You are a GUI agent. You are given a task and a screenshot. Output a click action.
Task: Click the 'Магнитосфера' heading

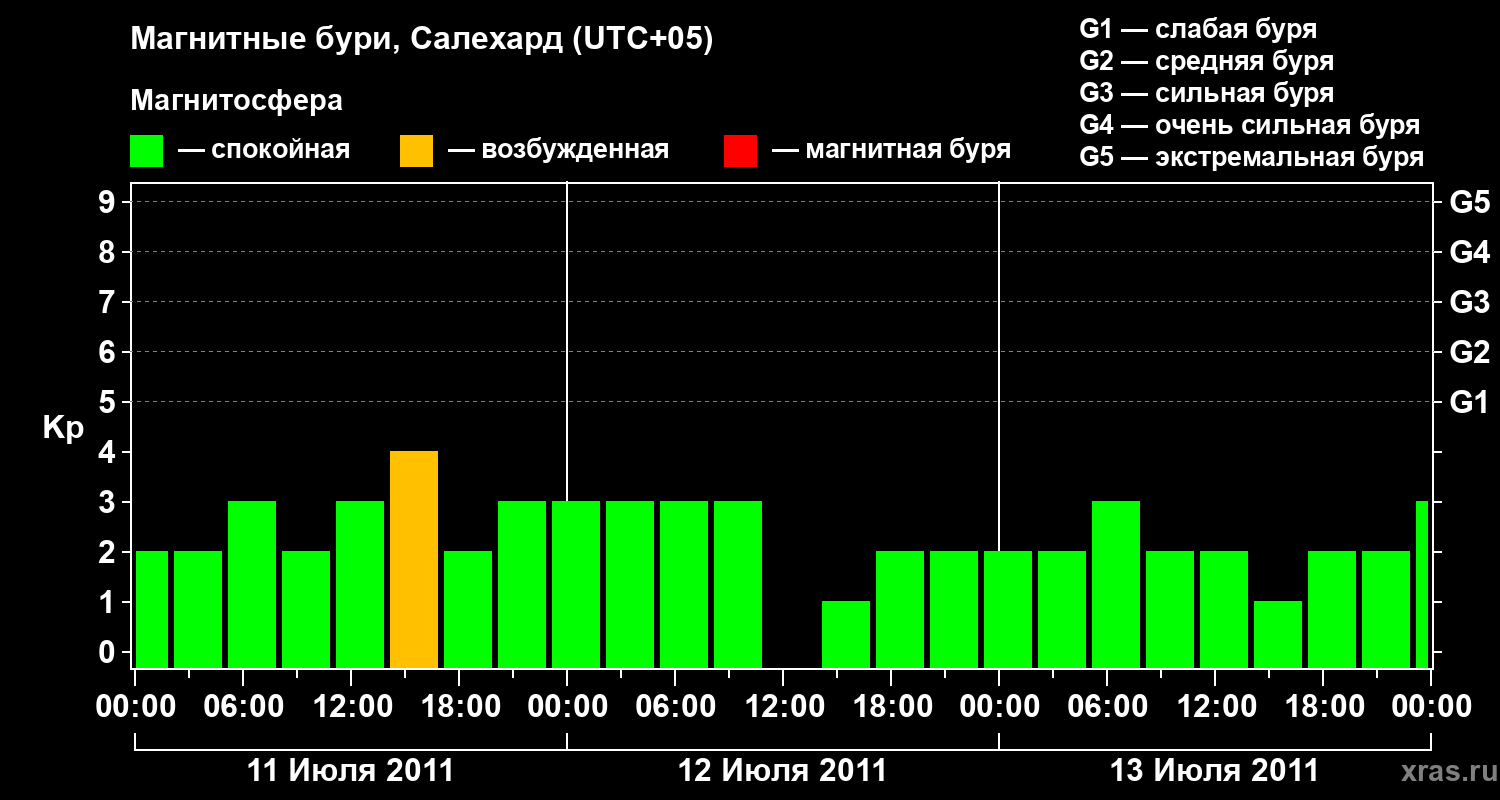[x=236, y=101]
